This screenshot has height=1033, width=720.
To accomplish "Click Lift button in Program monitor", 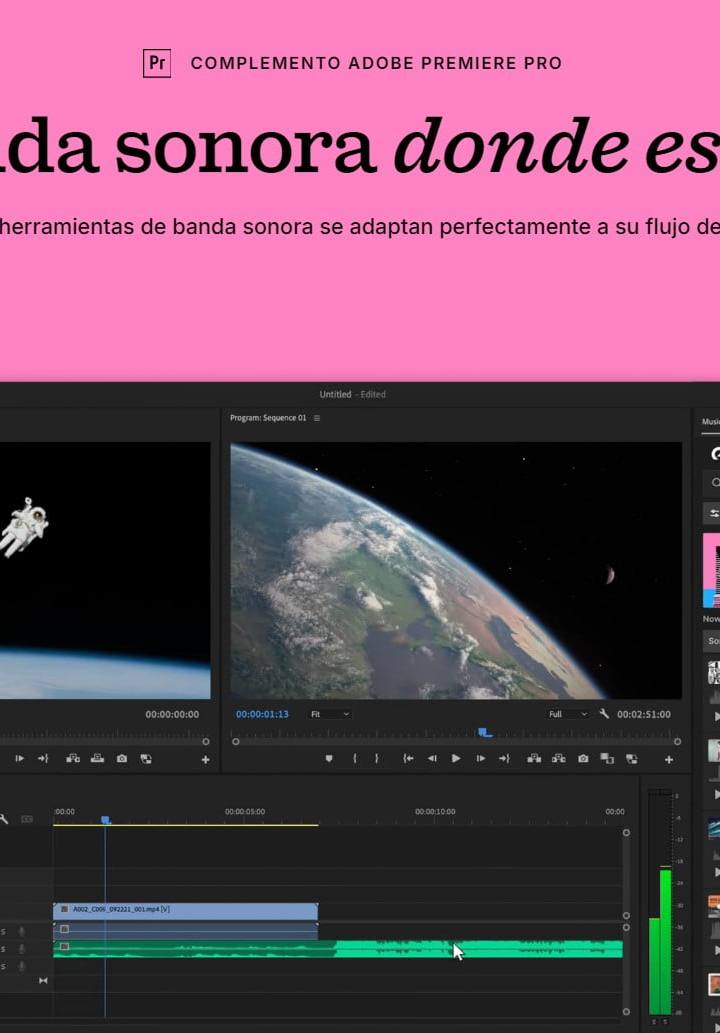I will point(534,759).
